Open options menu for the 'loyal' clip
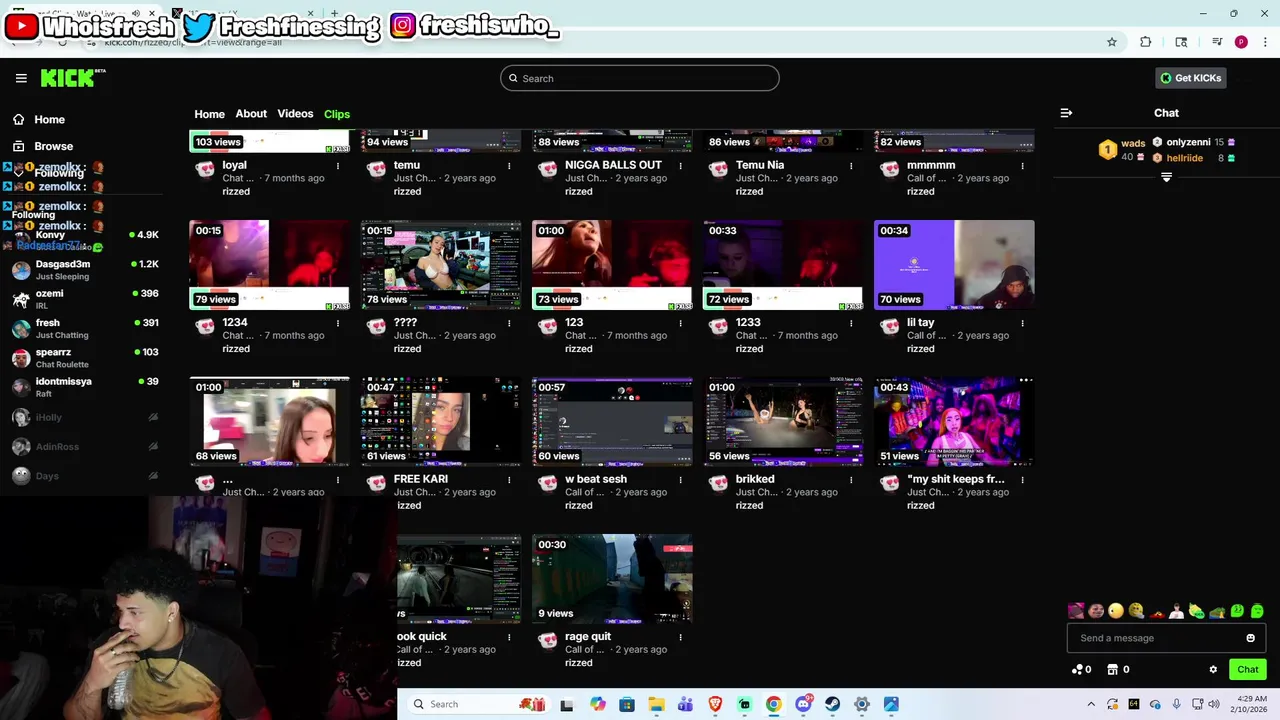The width and height of the screenshot is (1280, 720). 338,166
